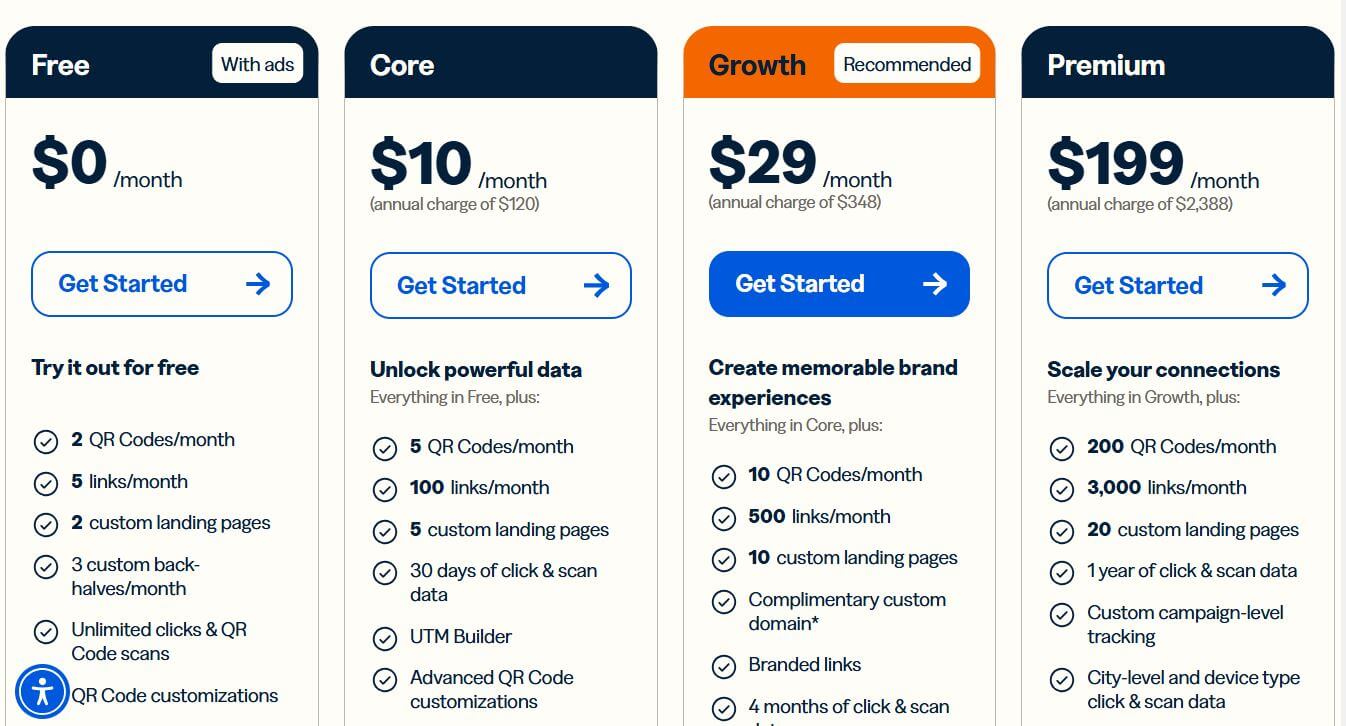
Task: Click the Unlock powerful data heading
Action: pos(476,370)
